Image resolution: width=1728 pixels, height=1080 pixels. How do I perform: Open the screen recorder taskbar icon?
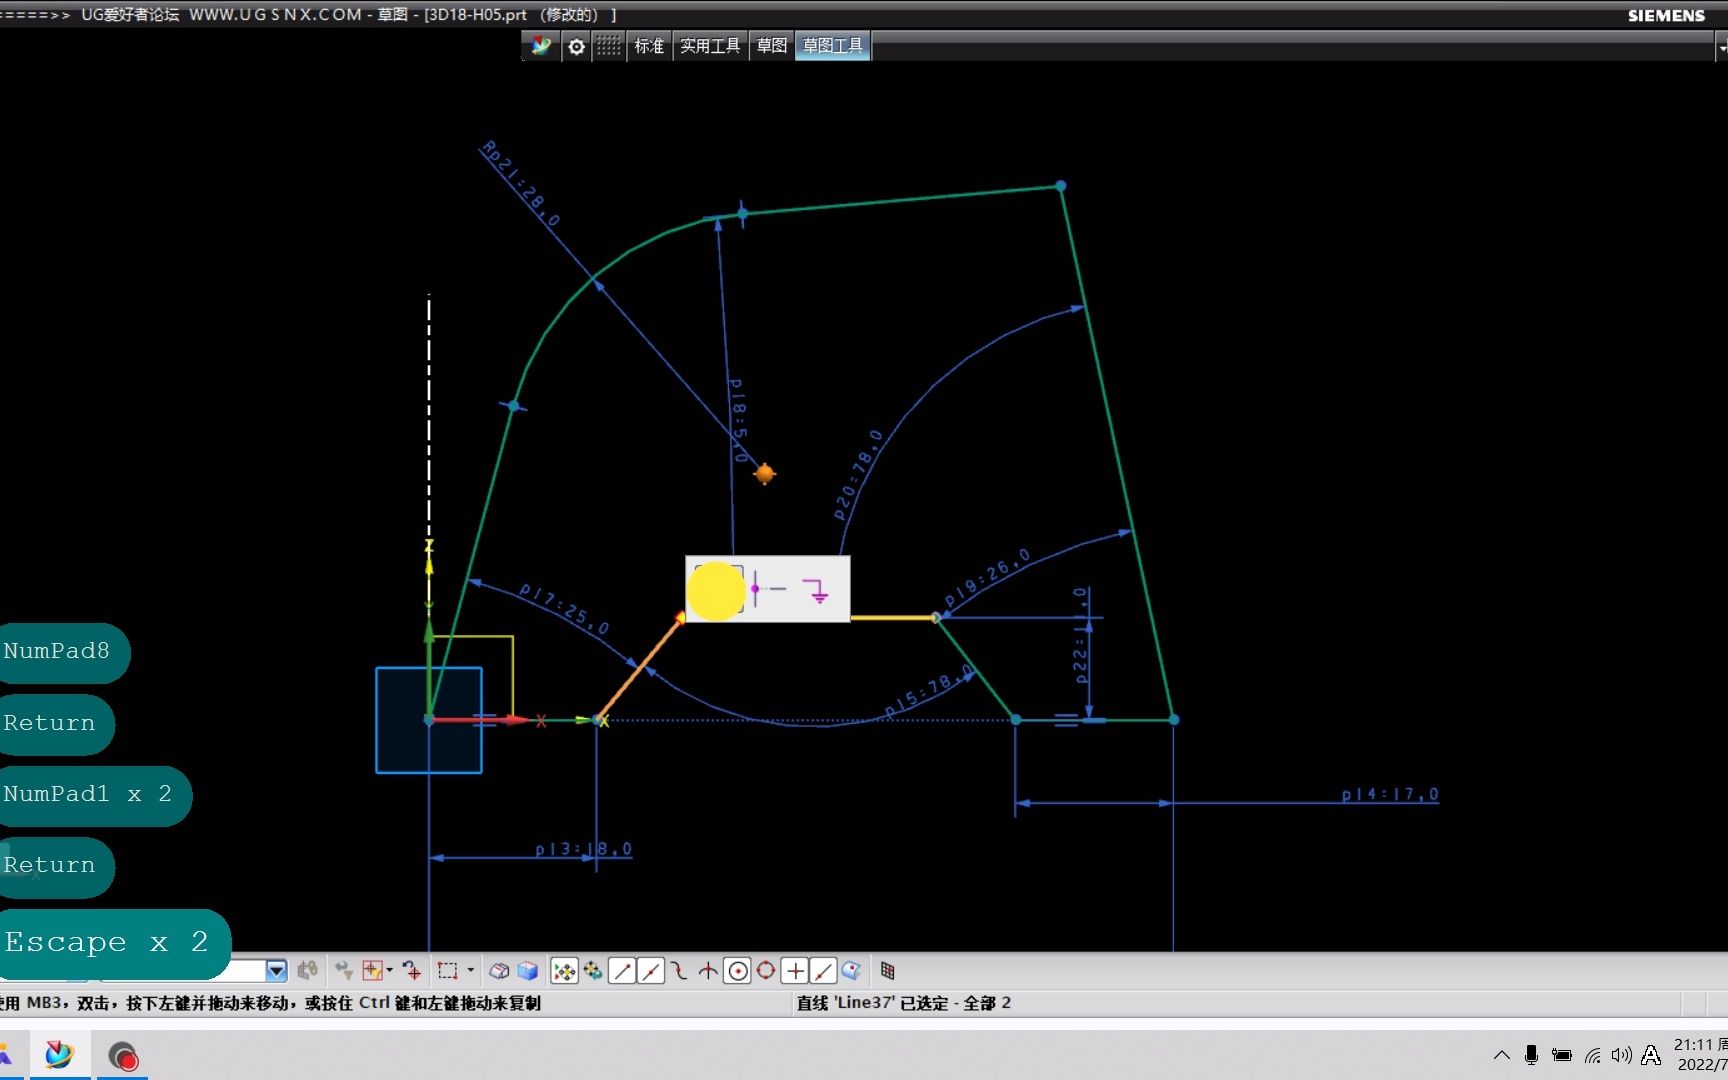point(123,1056)
